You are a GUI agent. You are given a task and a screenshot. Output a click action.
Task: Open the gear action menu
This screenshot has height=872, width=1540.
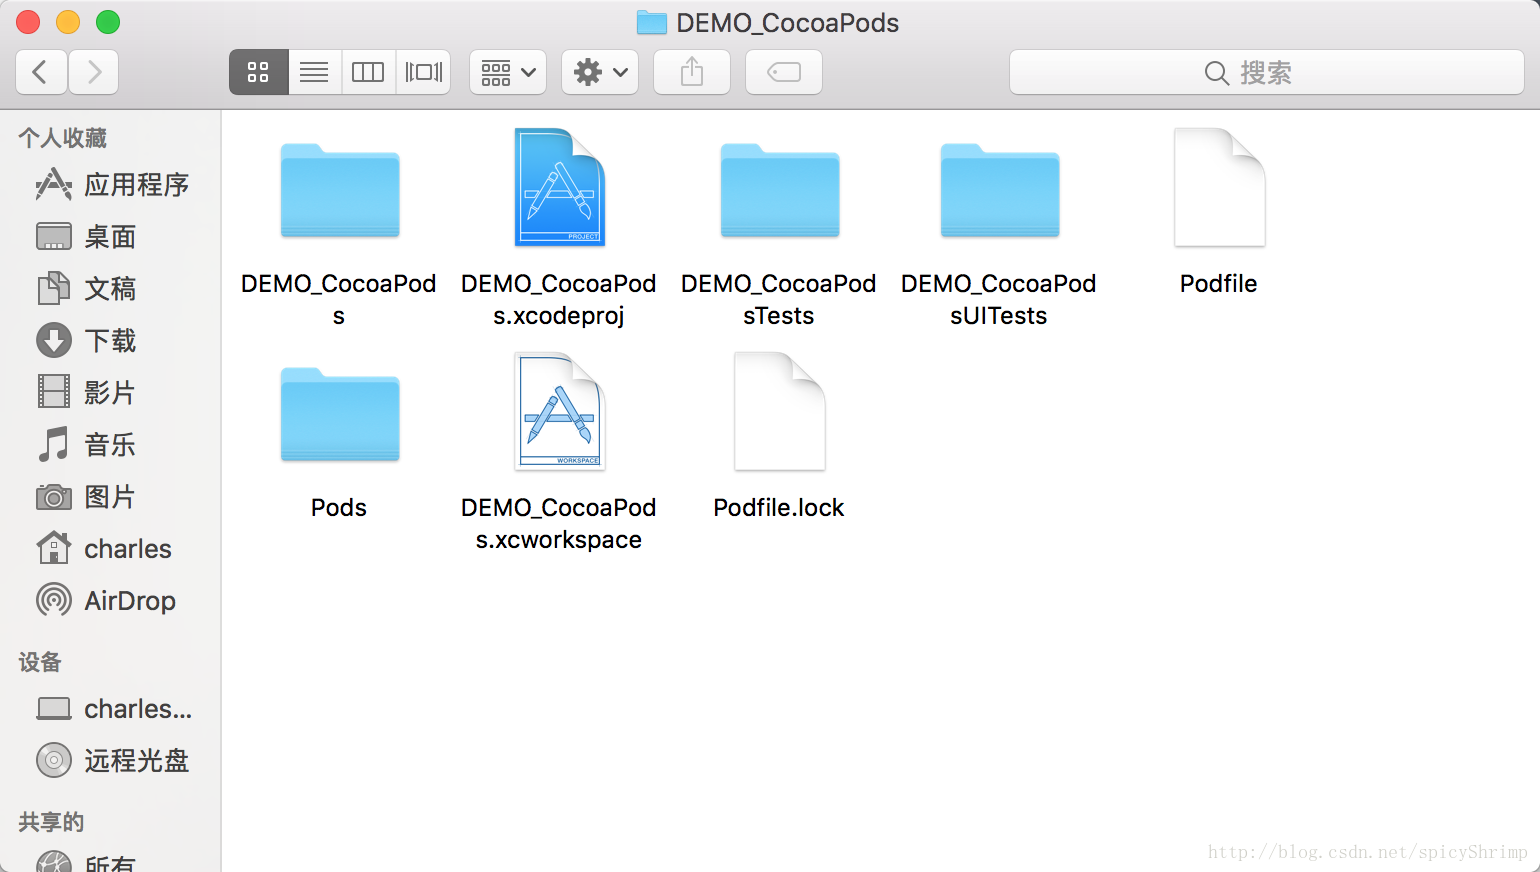click(x=600, y=72)
